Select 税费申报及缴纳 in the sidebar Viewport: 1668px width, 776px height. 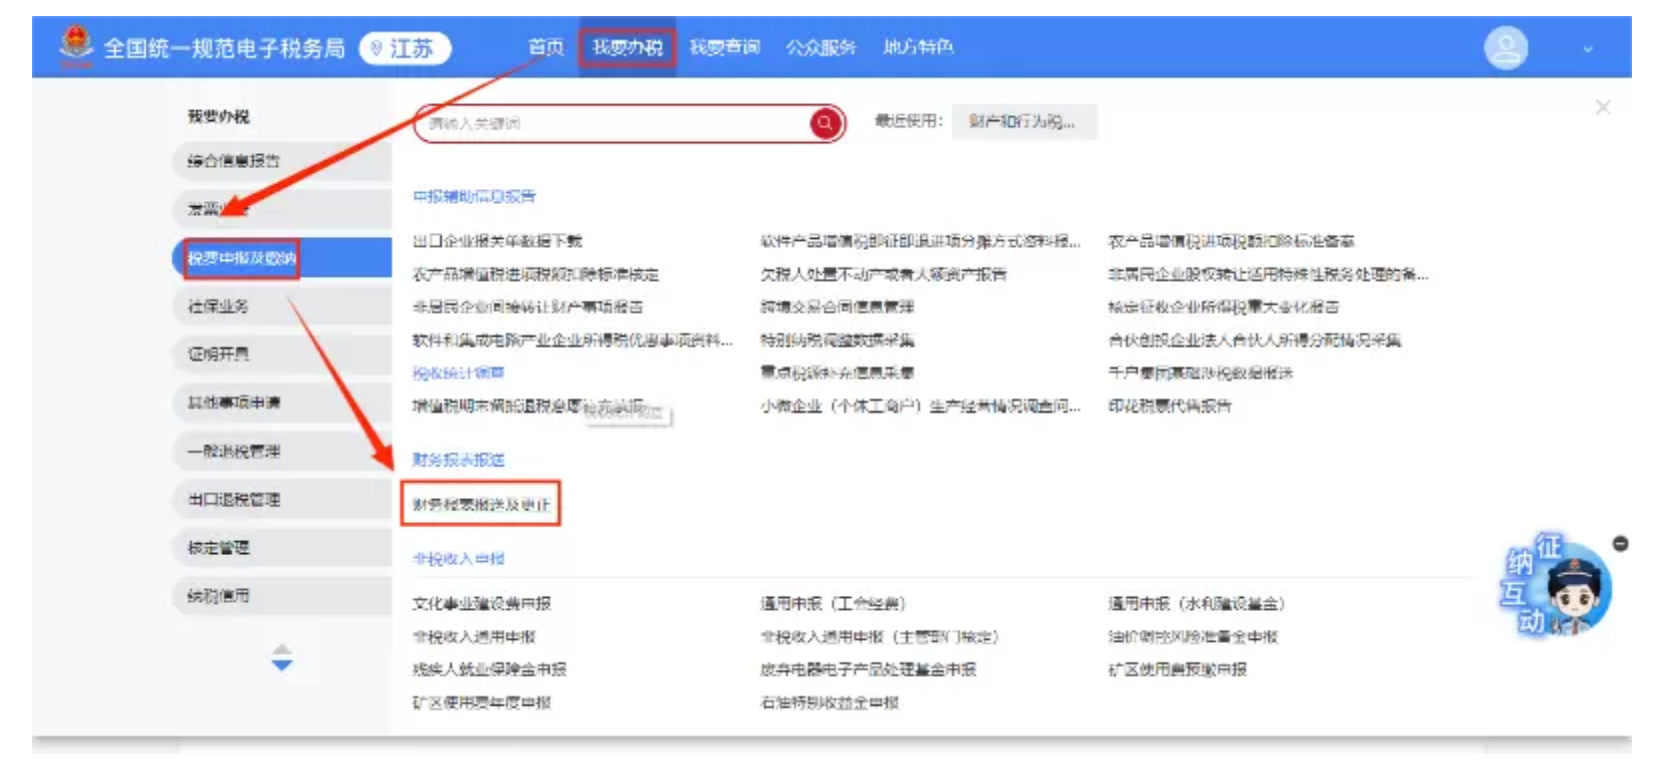tap(281, 258)
